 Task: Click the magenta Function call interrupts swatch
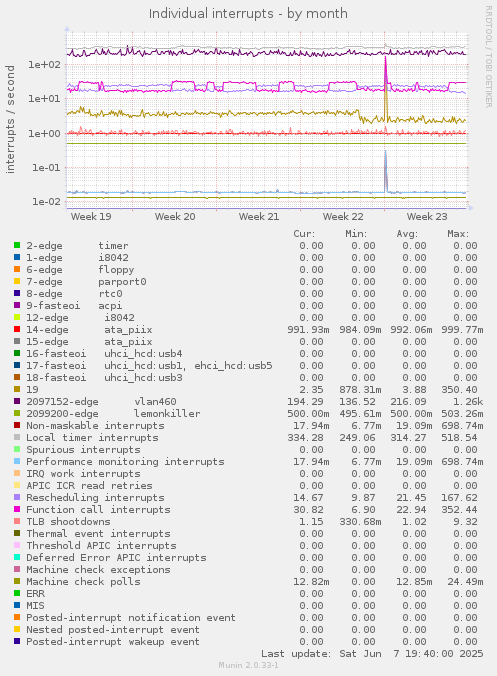pos(17,510)
